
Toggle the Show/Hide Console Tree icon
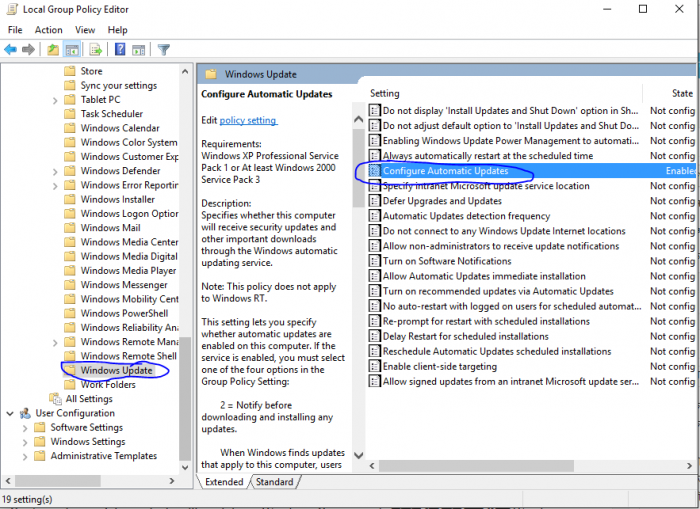72,50
